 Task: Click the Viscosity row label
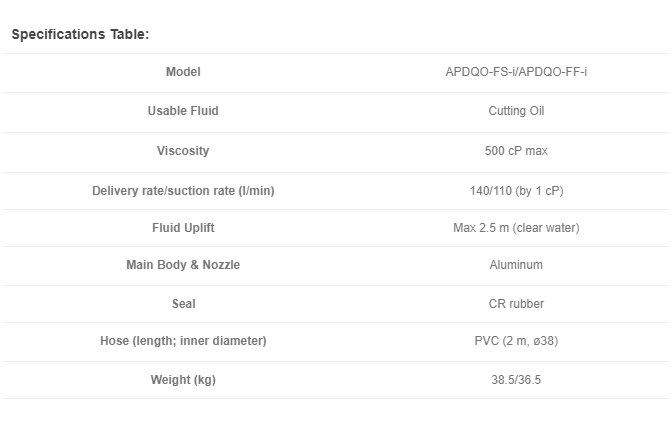(x=183, y=150)
